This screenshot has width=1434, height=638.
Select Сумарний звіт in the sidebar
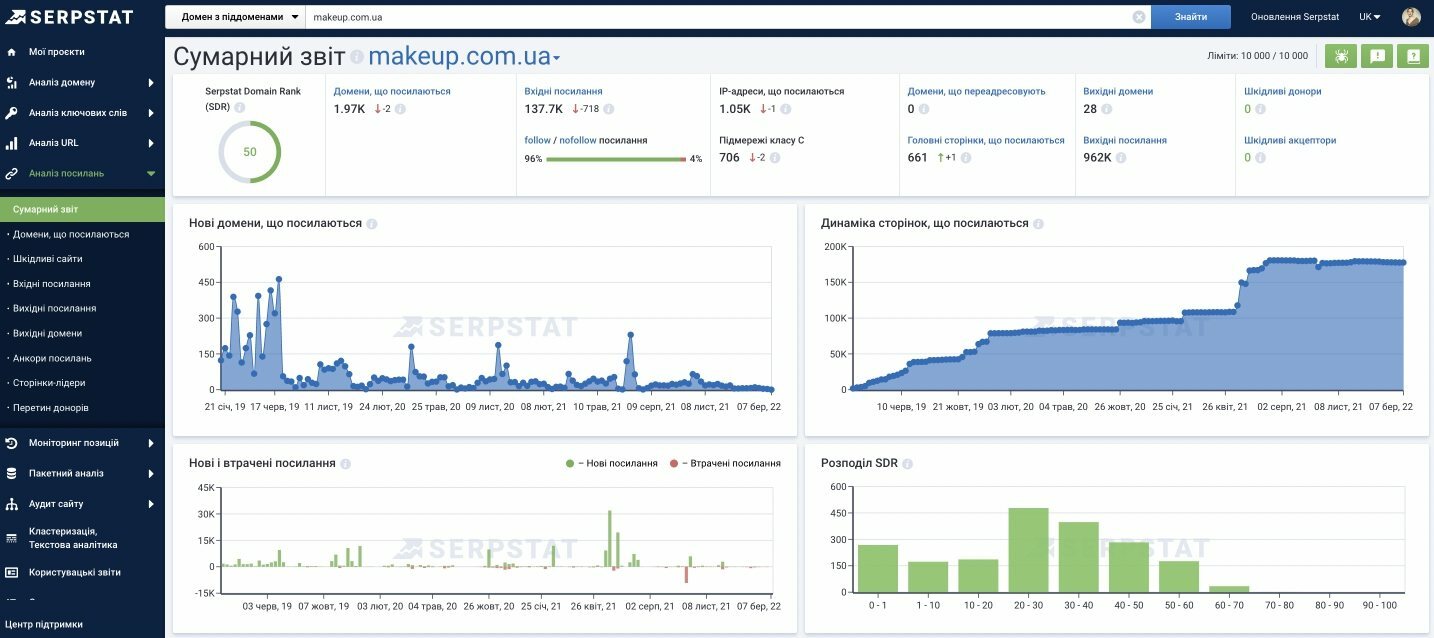click(x=82, y=209)
